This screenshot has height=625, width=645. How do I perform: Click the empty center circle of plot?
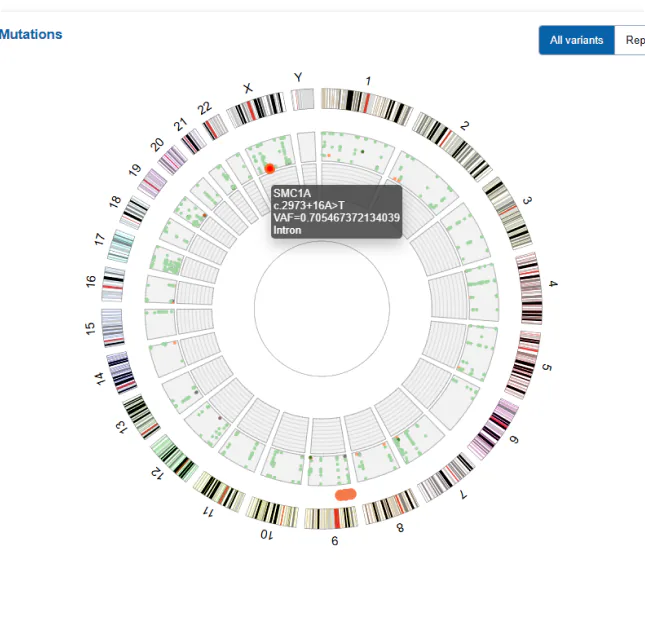tap(322, 309)
